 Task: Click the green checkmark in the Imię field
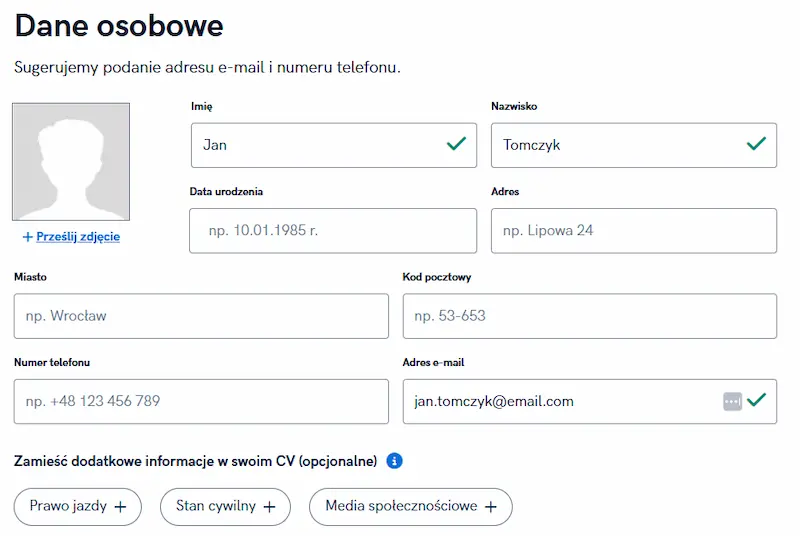point(456,144)
